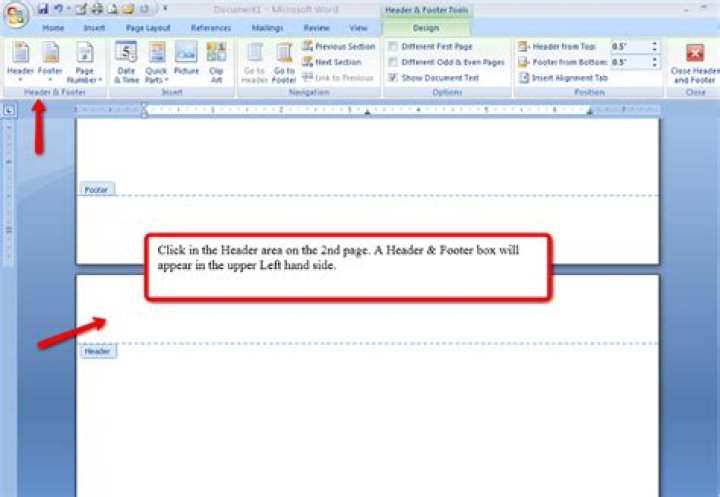Jump to Previous Section
This screenshot has height=497, width=720.
tap(338, 47)
